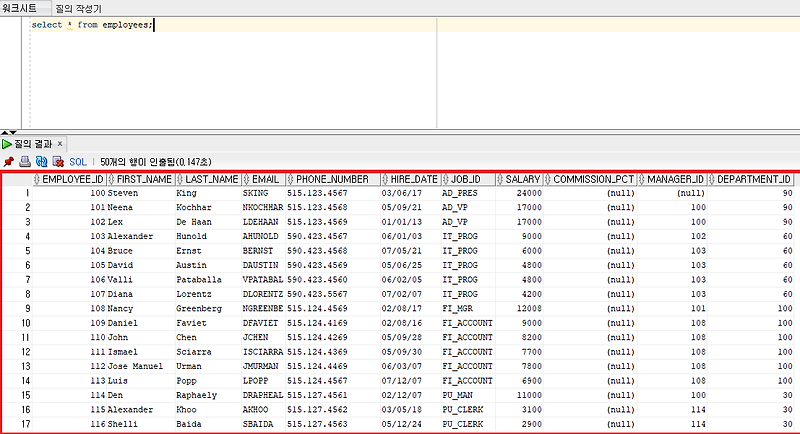800x434 pixels.
Task: Click the print icon in result toolbar
Action: [x=24, y=162]
